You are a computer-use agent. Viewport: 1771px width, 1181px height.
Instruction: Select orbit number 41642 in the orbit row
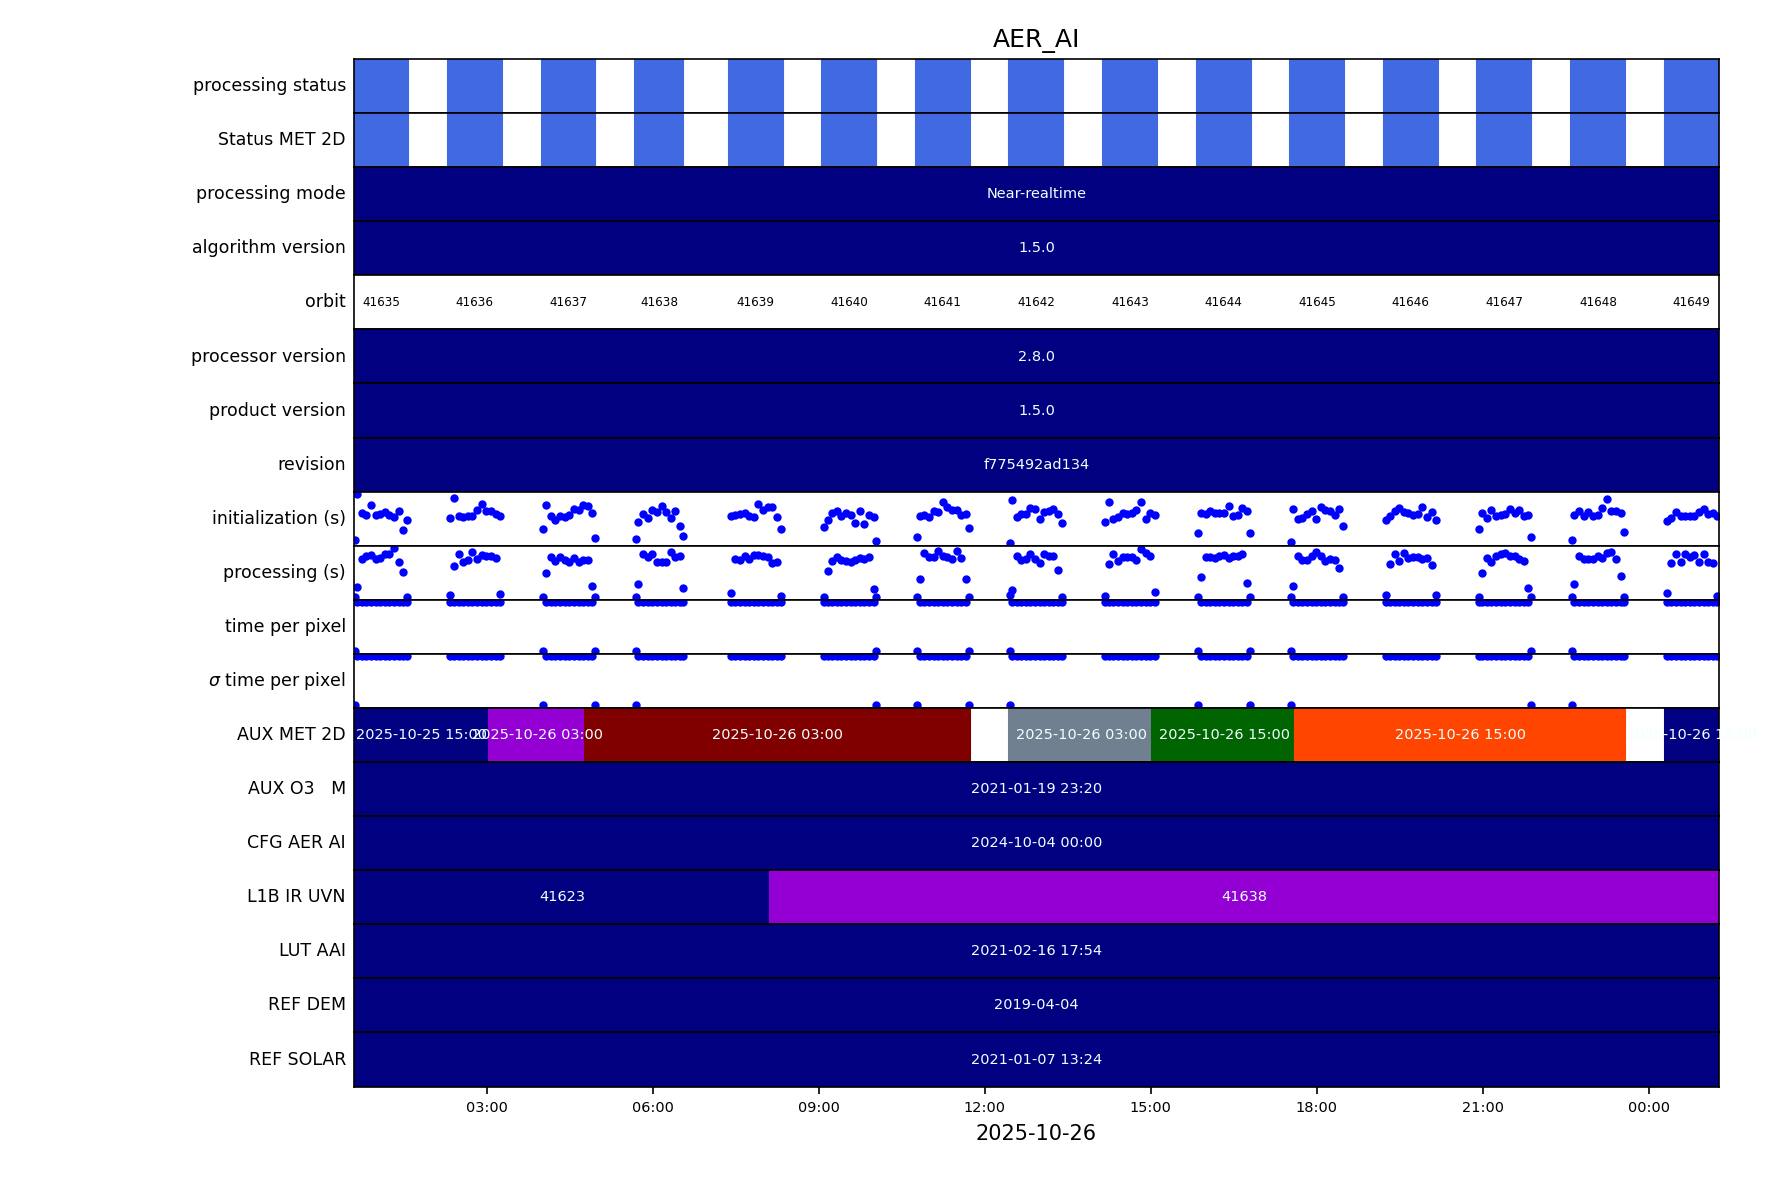[1036, 302]
